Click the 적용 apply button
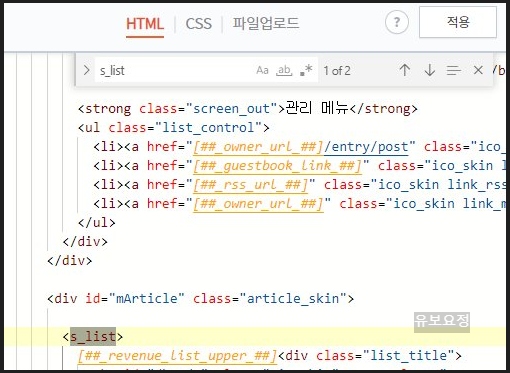This screenshot has width=510, height=373. (x=458, y=22)
